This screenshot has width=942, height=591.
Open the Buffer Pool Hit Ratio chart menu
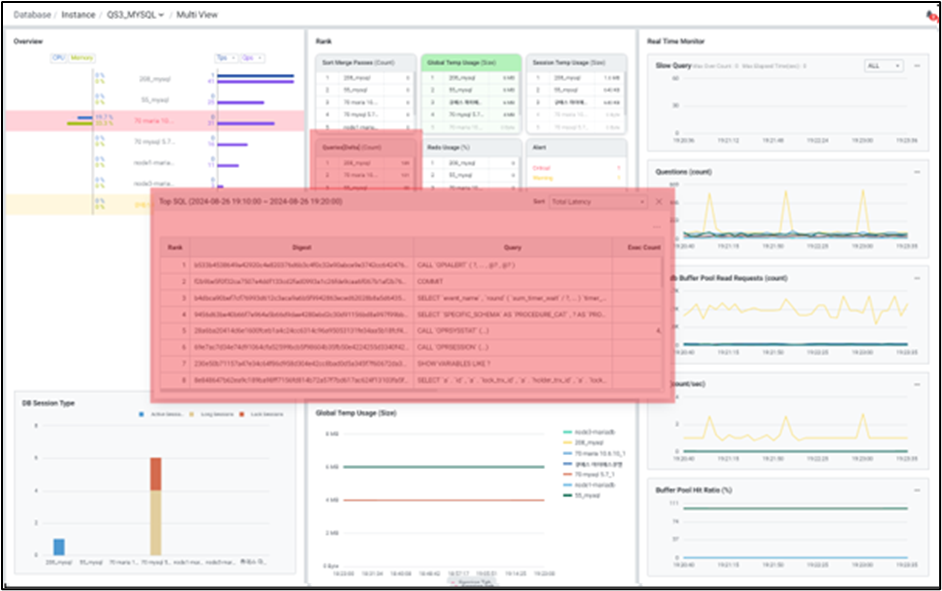(916, 490)
